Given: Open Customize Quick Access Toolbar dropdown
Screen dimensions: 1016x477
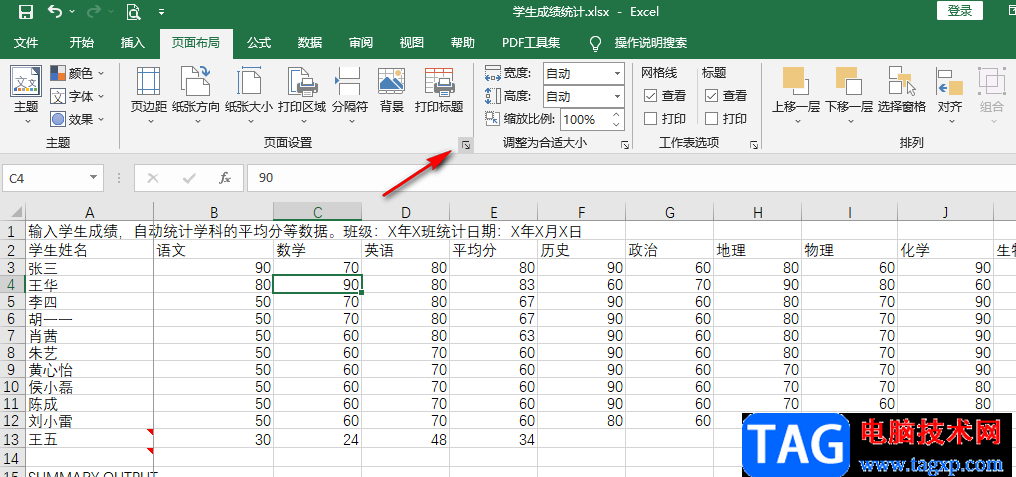Looking at the screenshot, I should coord(161,12).
